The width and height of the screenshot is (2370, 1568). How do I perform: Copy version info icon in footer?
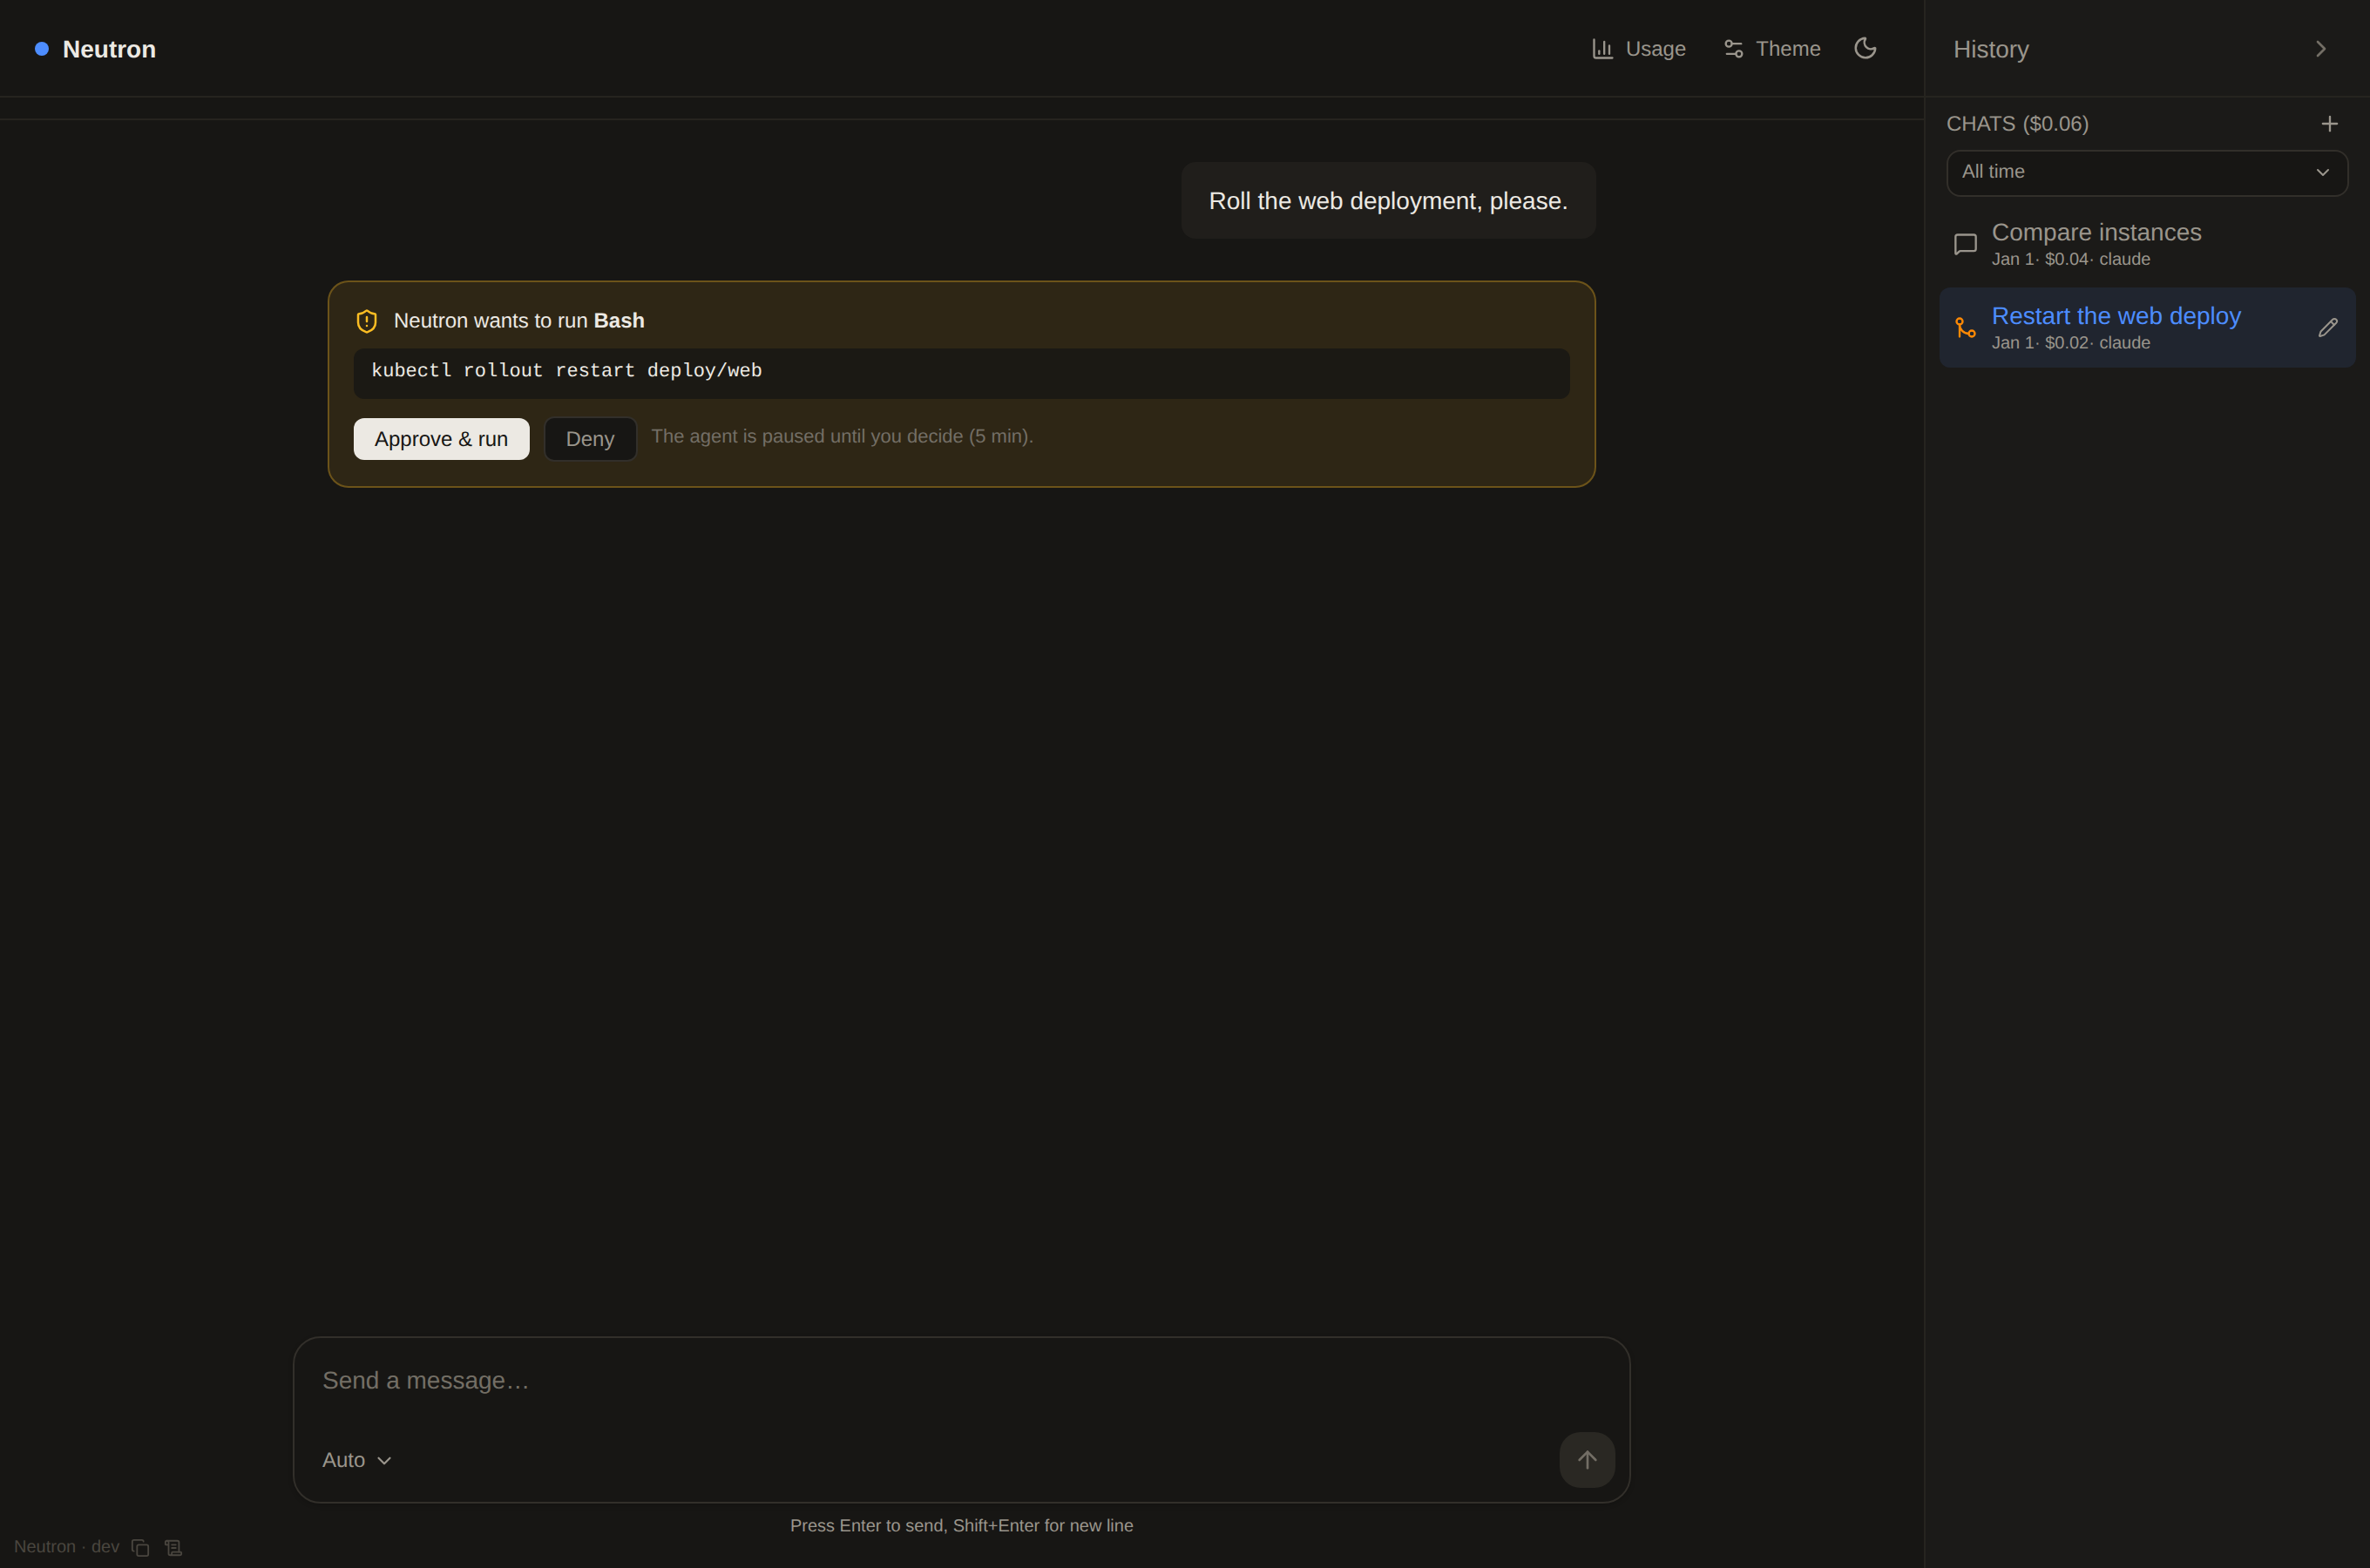pos(140,1547)
